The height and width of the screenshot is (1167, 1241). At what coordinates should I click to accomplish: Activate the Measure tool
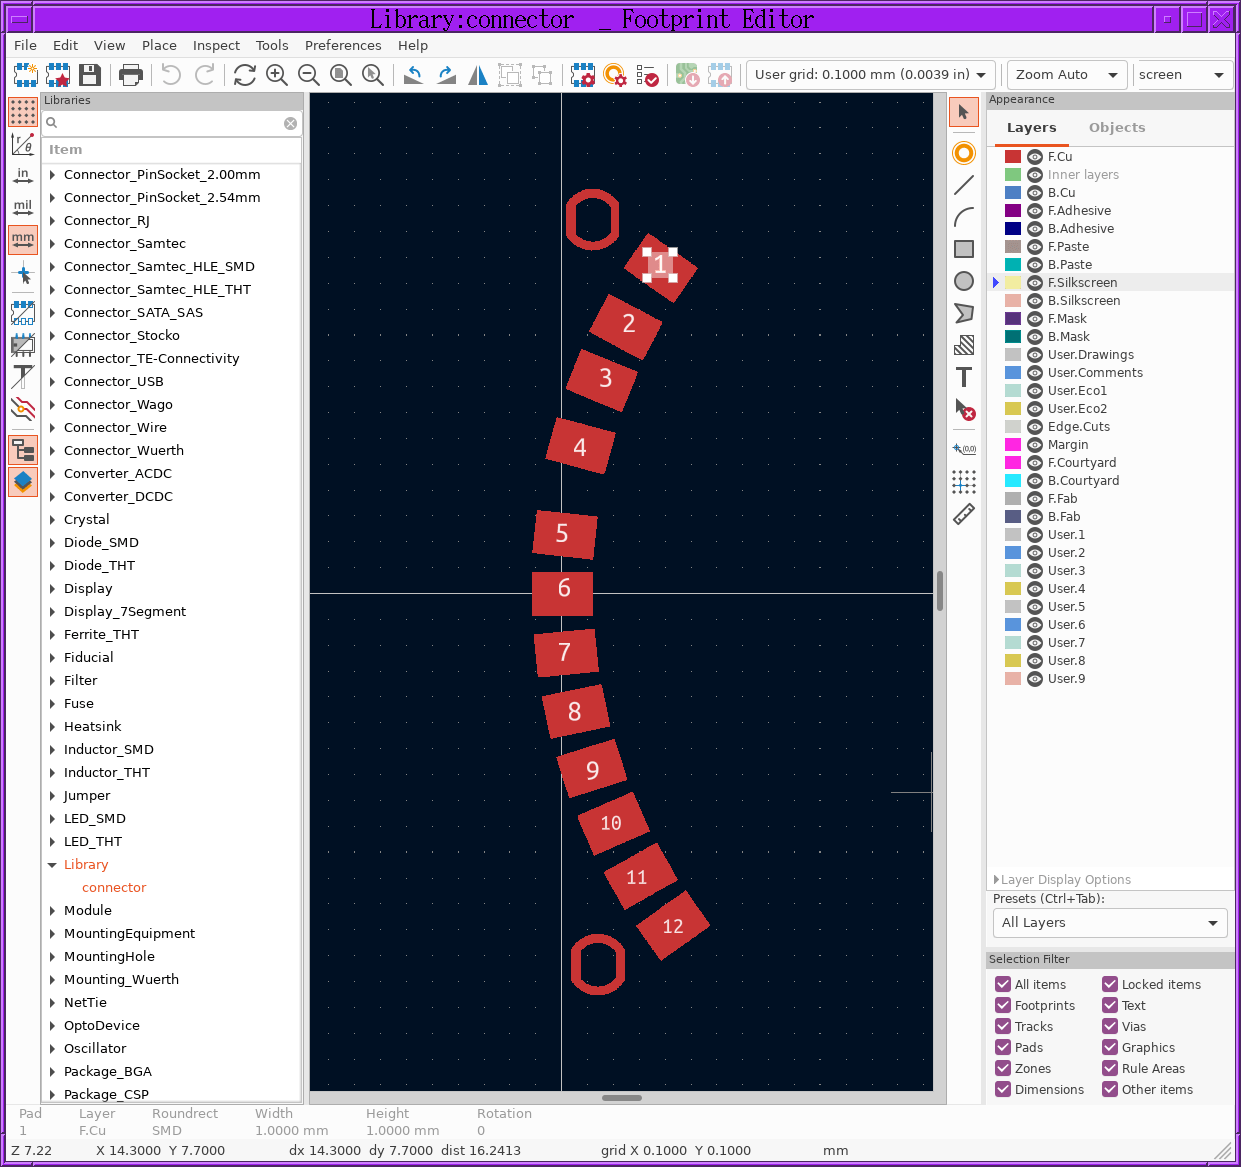coord(964,513)
